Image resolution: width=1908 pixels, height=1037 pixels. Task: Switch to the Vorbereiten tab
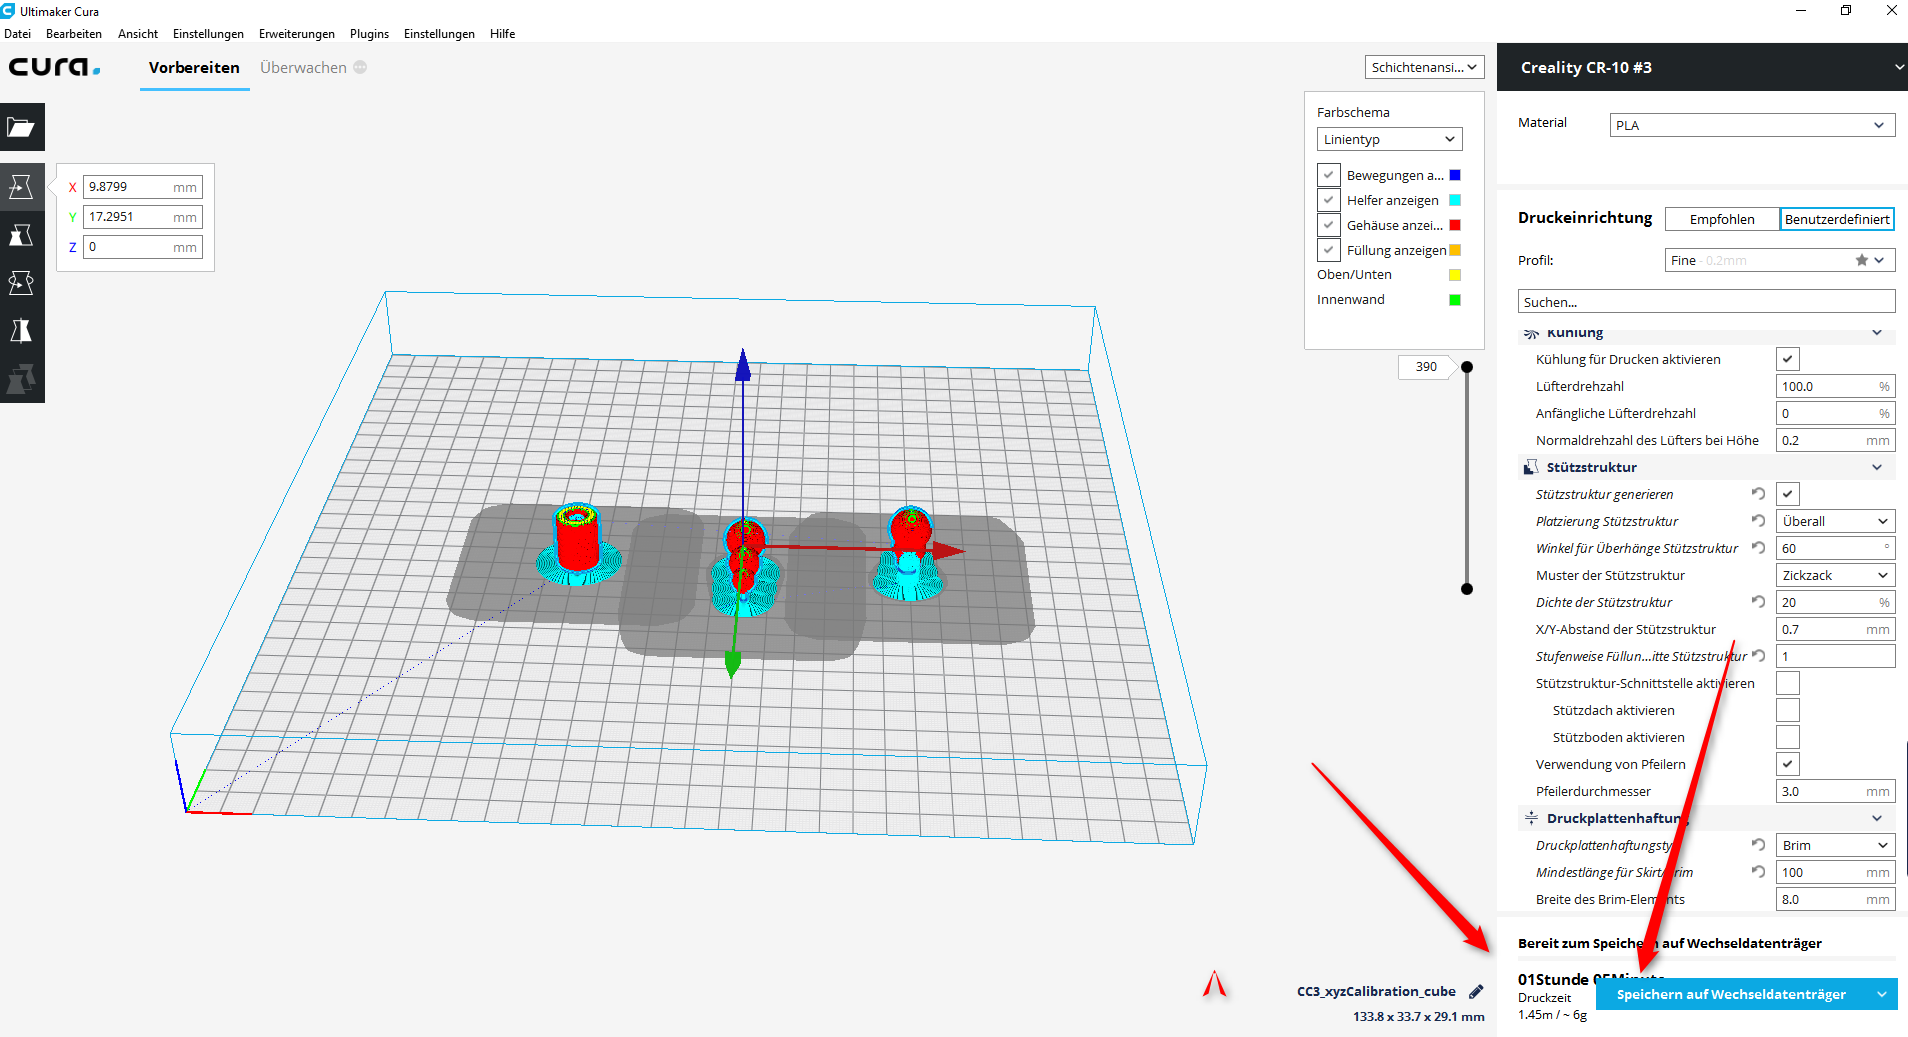194,68
